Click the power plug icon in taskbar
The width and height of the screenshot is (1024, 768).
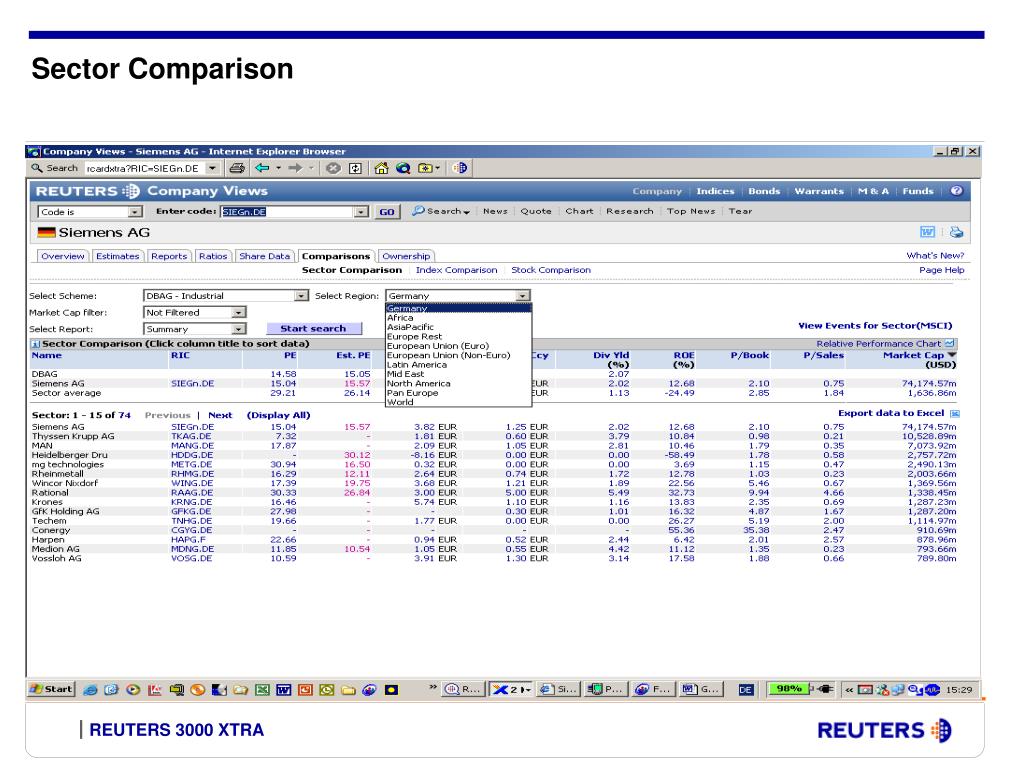pos(825,689)
